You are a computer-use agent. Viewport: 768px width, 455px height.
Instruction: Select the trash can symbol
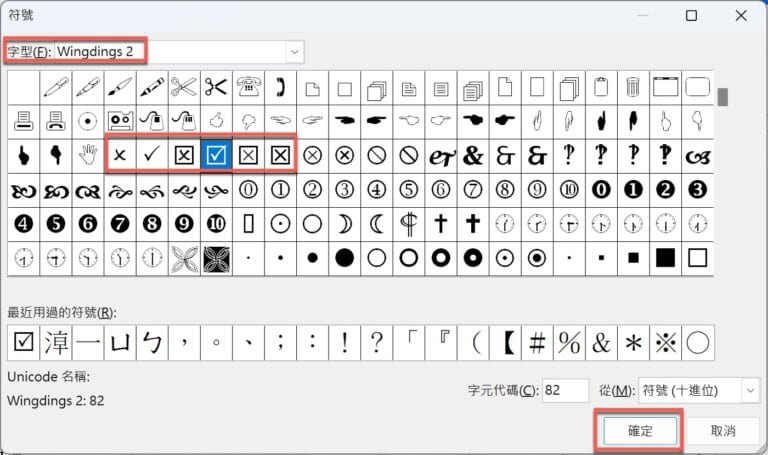[x=633, y=87]
